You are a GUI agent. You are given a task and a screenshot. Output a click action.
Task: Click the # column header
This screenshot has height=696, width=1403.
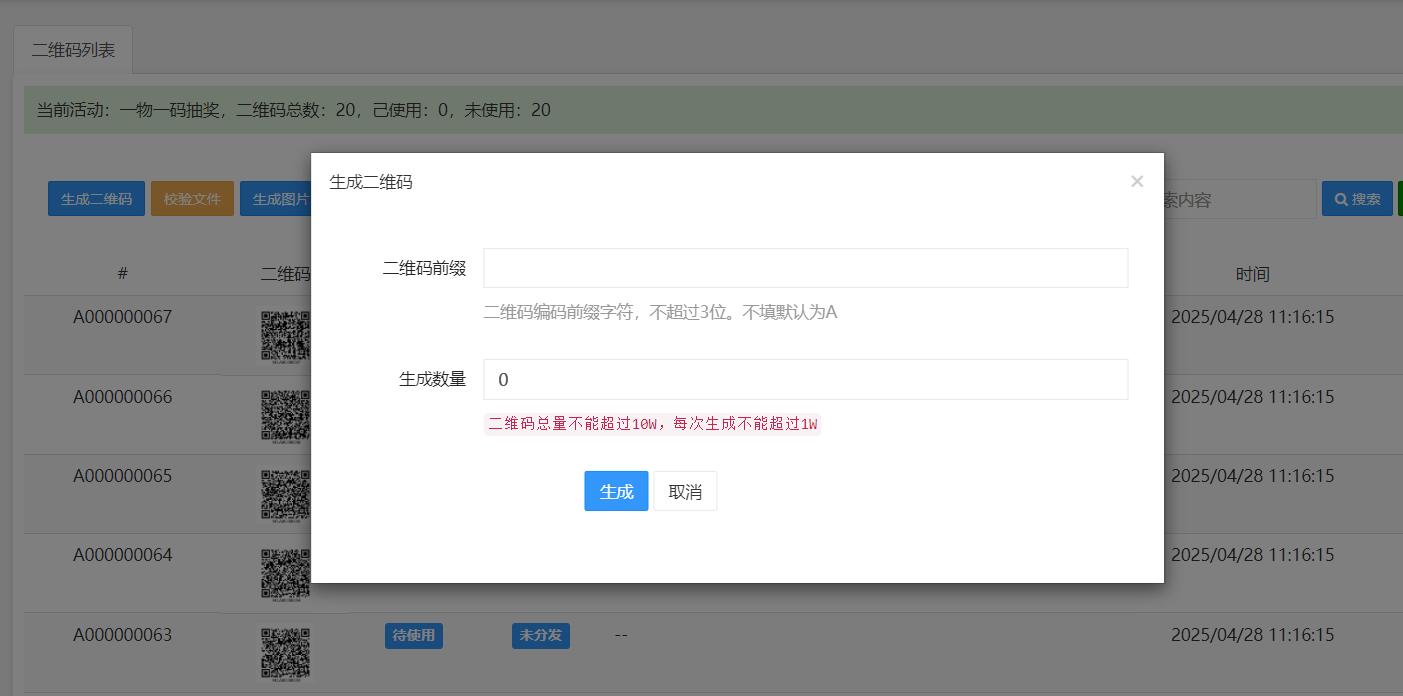[122, 274]
